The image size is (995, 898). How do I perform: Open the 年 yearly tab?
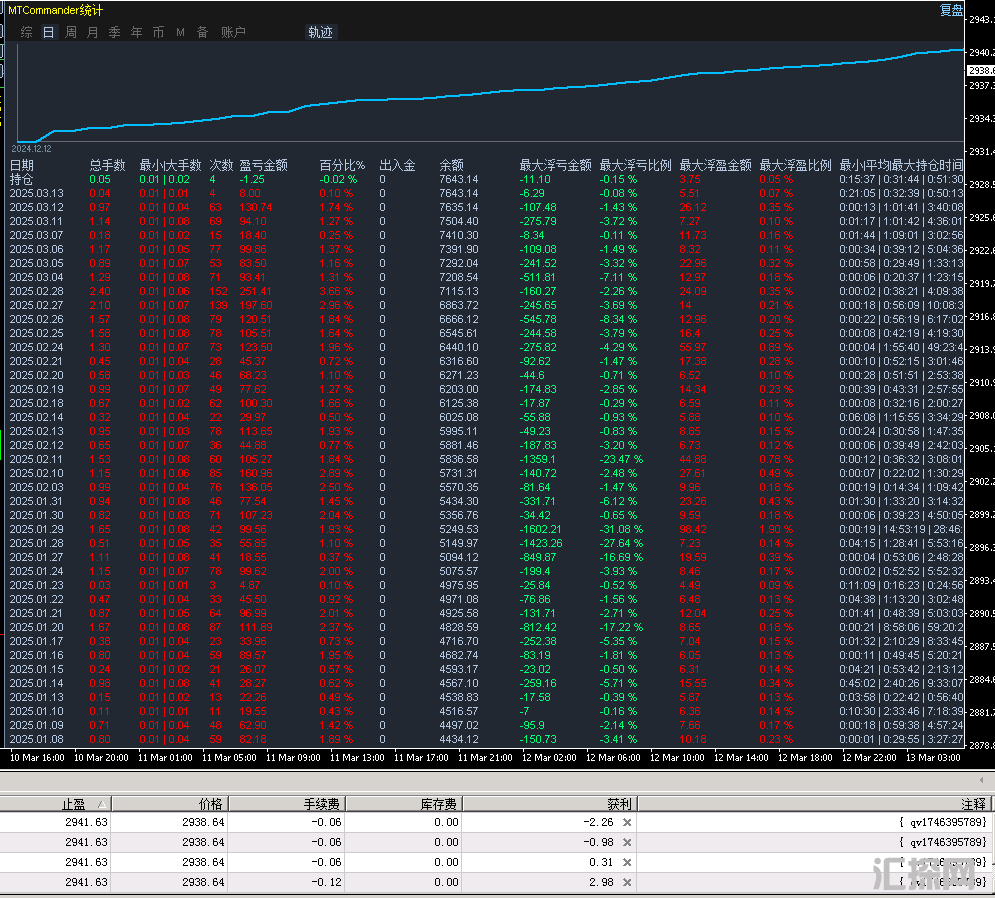(x=136, y=32)
